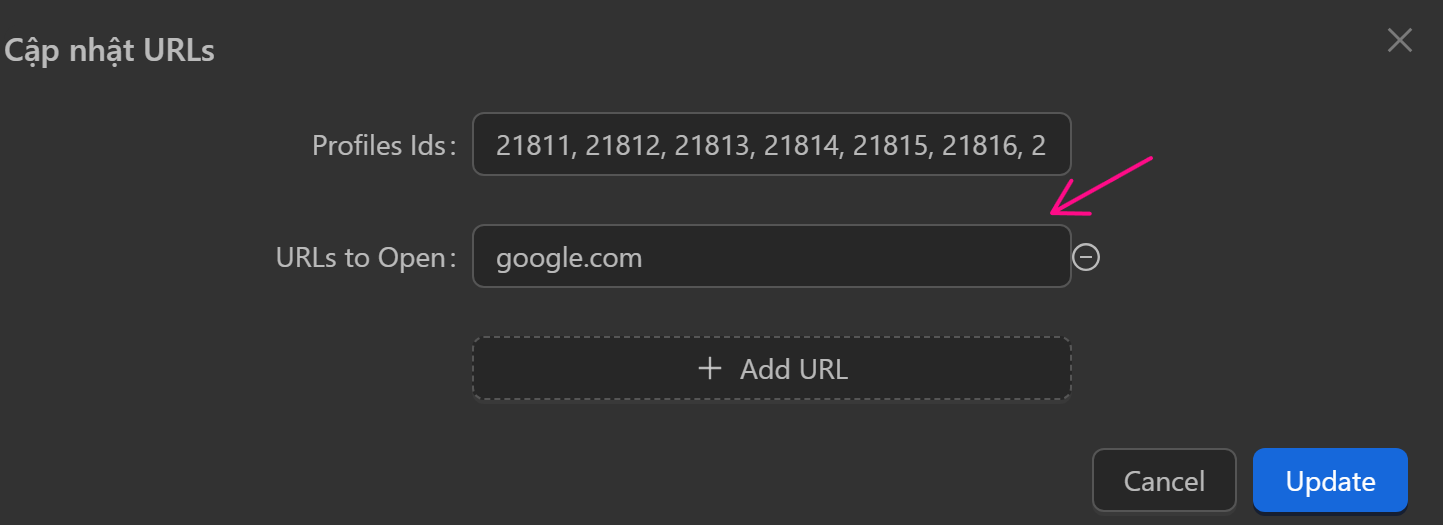Focus the URLs to Open input field
The height and width of the screenshot is (525, 1443).
click(x=771, y=257)
